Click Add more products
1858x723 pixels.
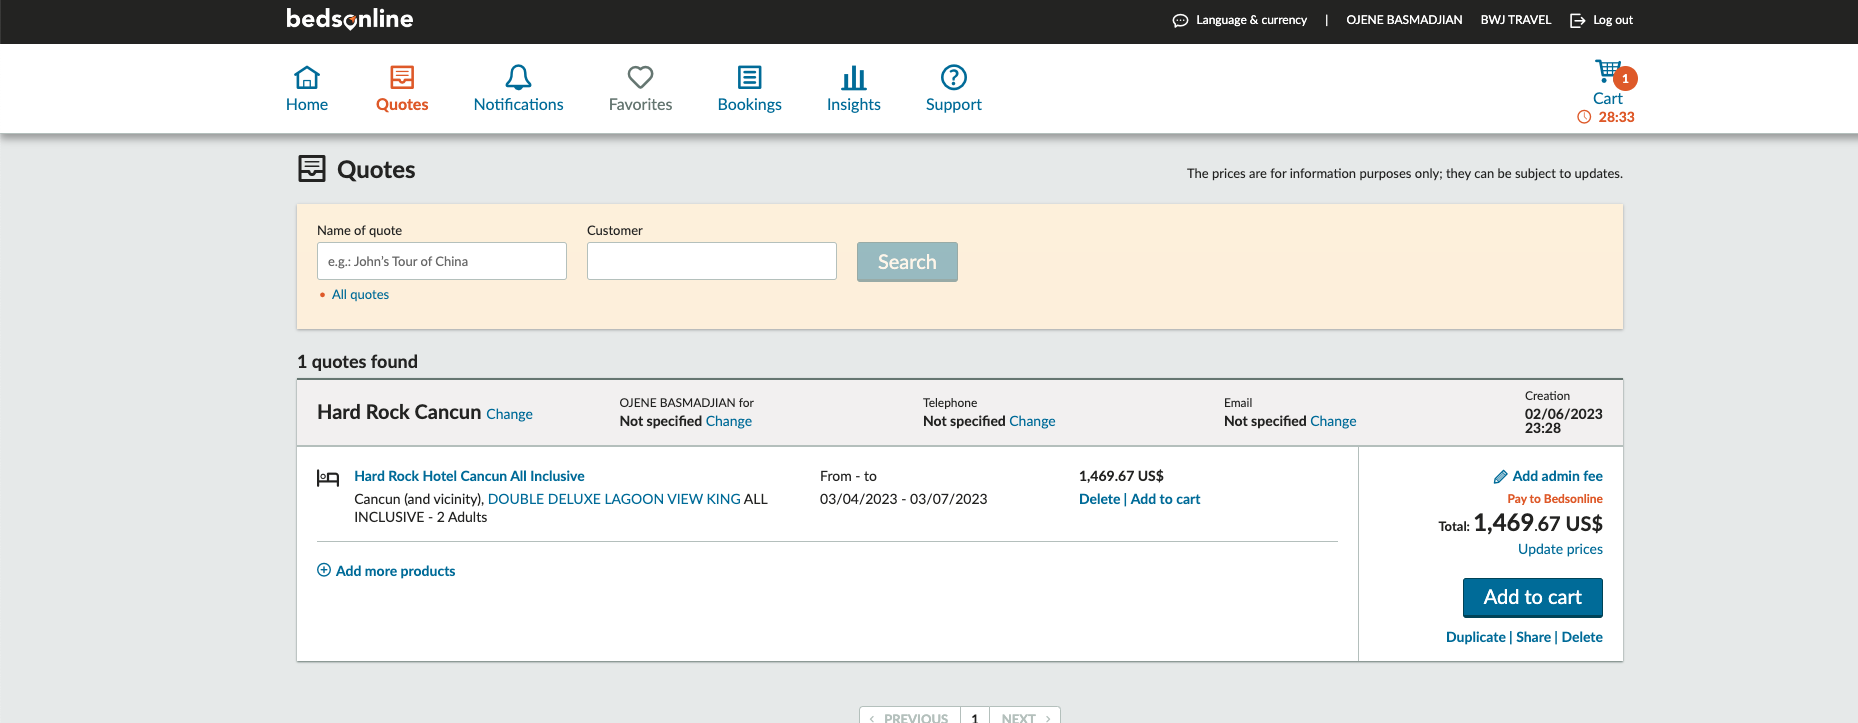pos(395,571)
